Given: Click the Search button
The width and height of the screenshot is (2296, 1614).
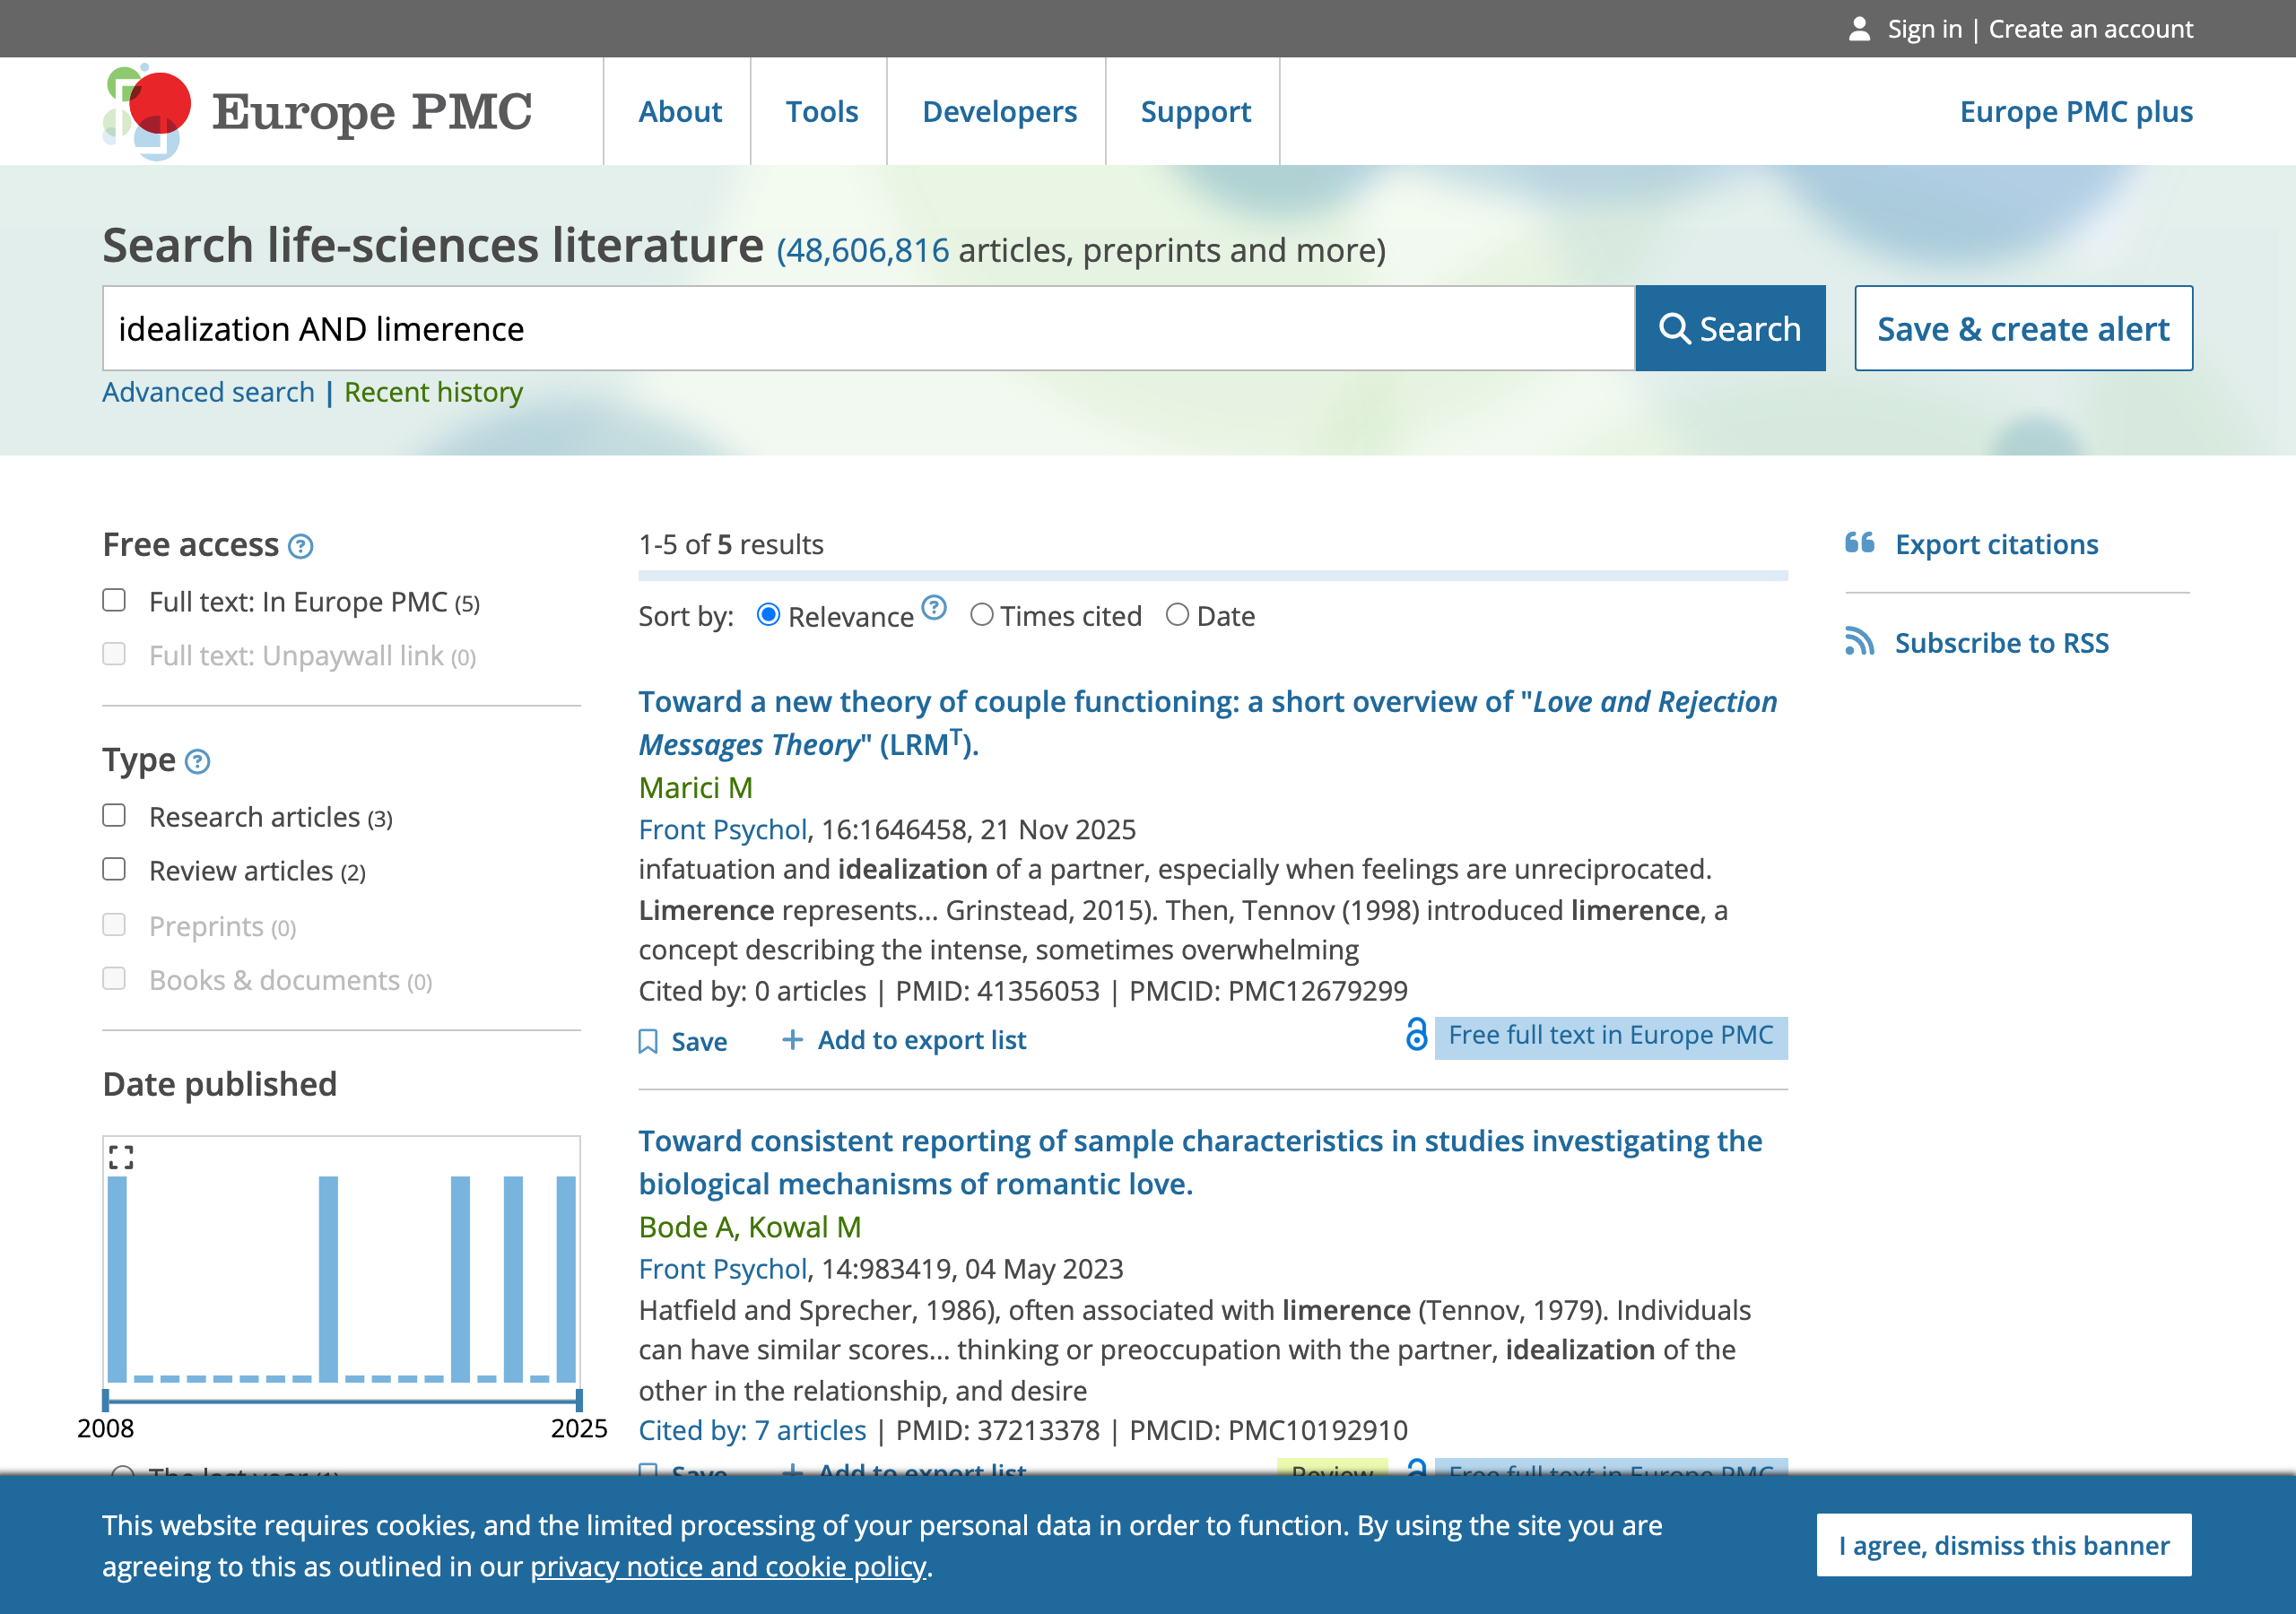Looking at the screenshot, I should pyautogui.click(x=1730, y=329).
